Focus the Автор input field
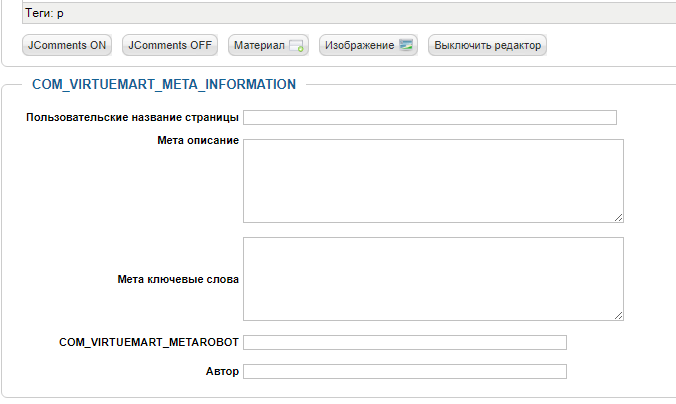The width and height of the screenshot is (676, 404). [405, 372]
